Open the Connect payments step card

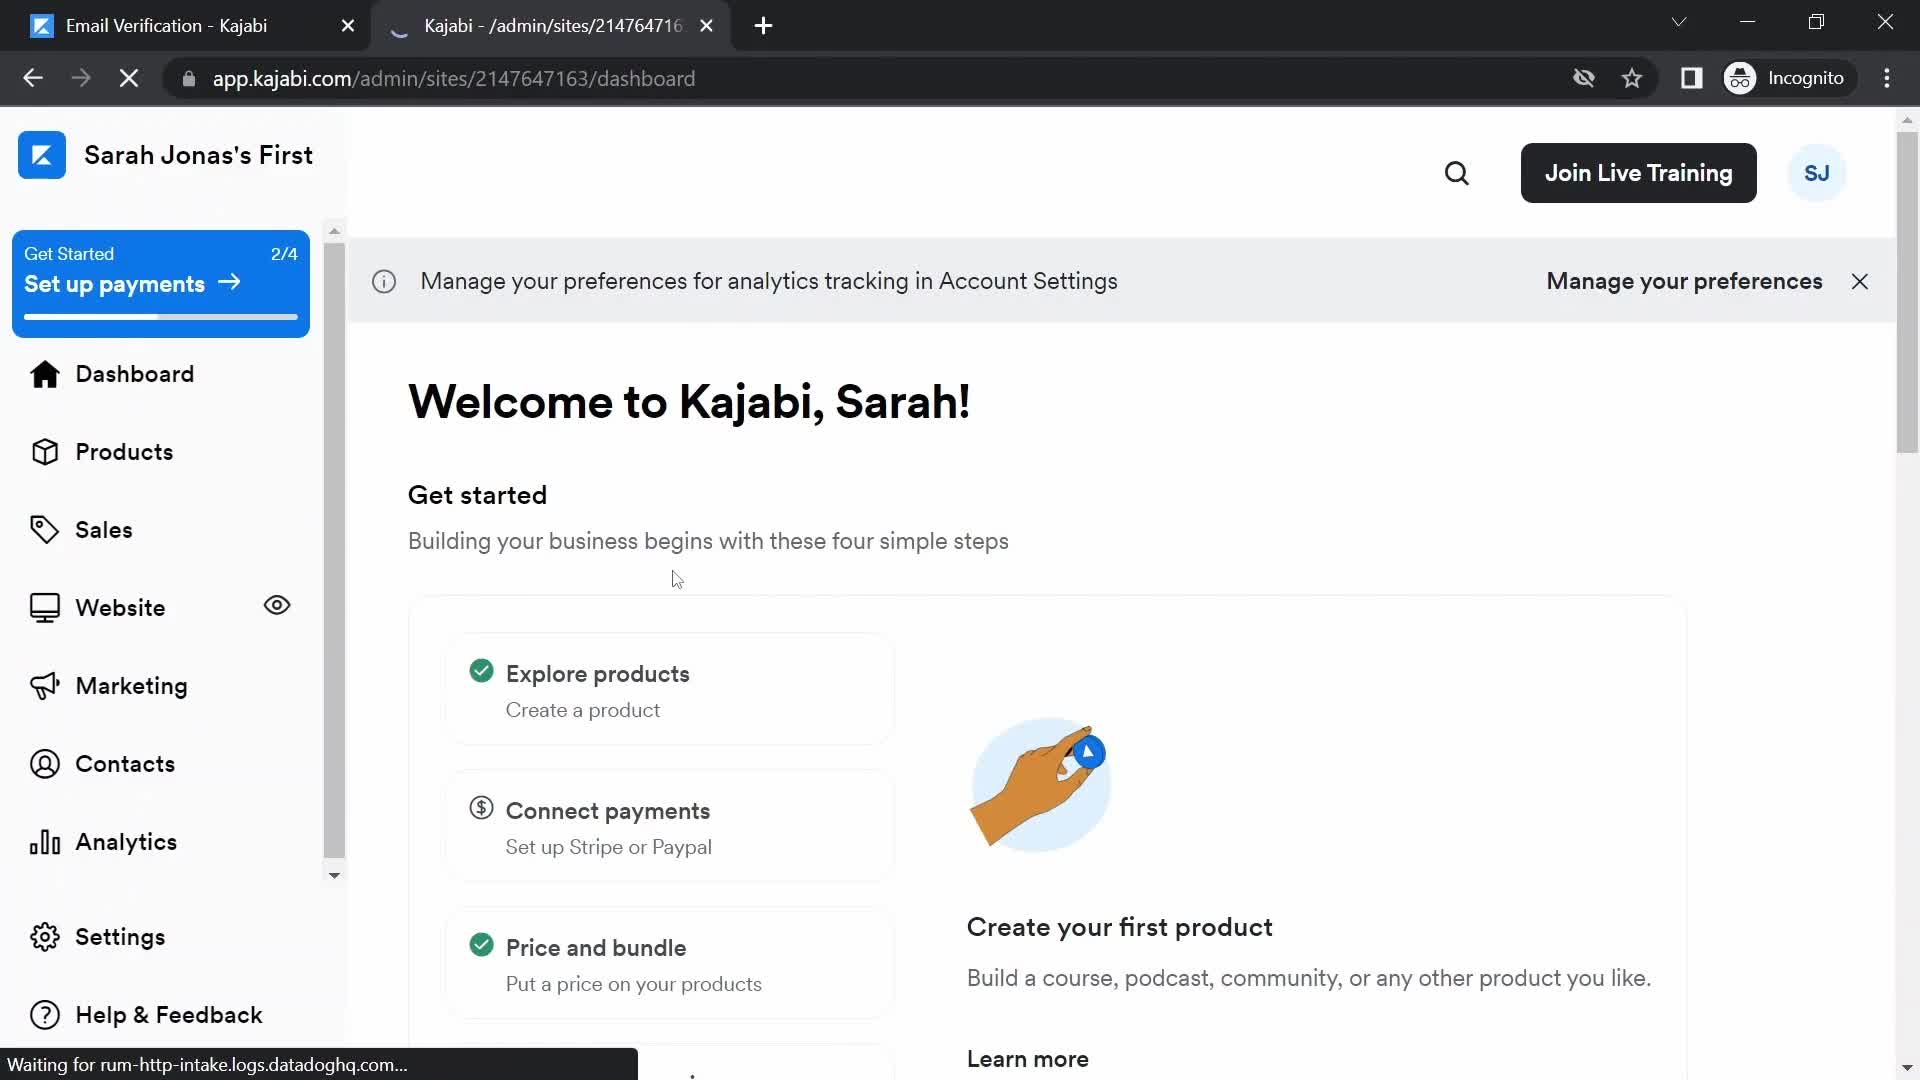pyautogui.click(x=668, y=826)
